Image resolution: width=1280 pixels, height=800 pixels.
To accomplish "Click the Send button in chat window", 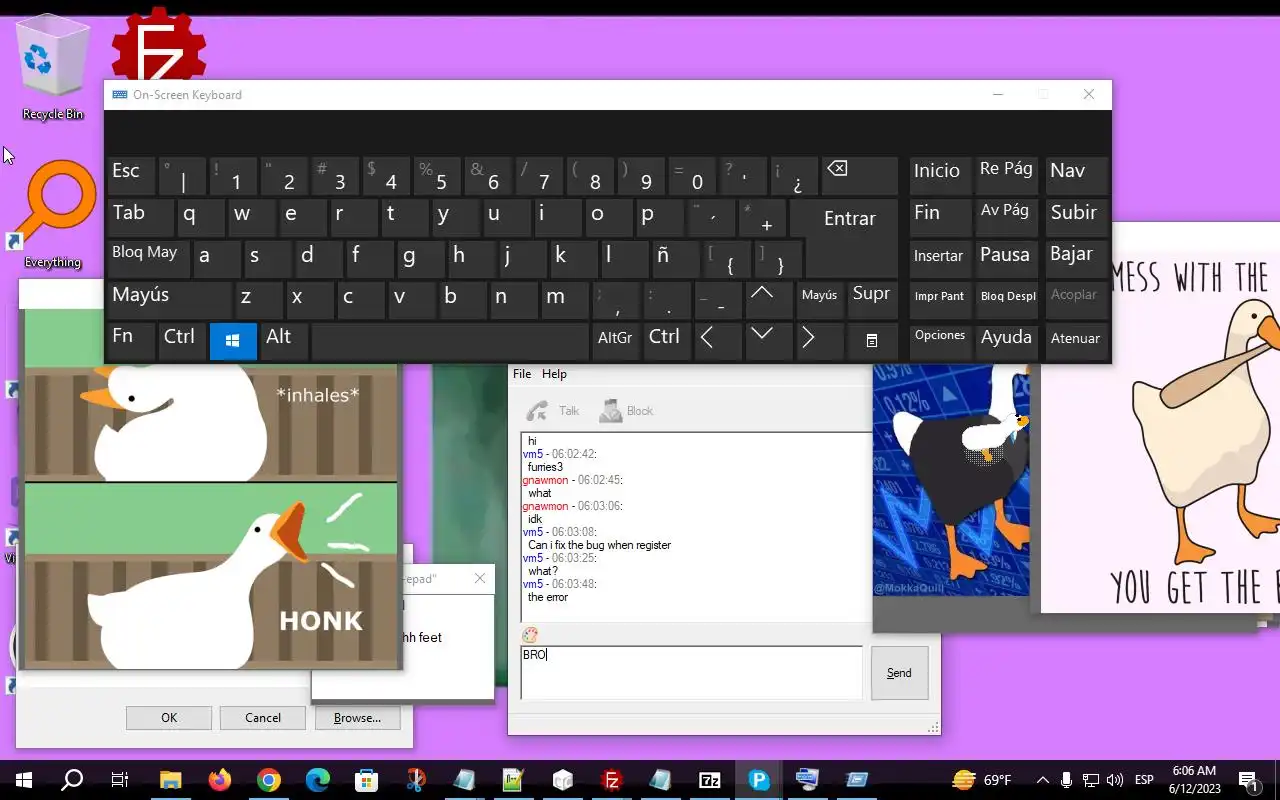I will (899, 673).
